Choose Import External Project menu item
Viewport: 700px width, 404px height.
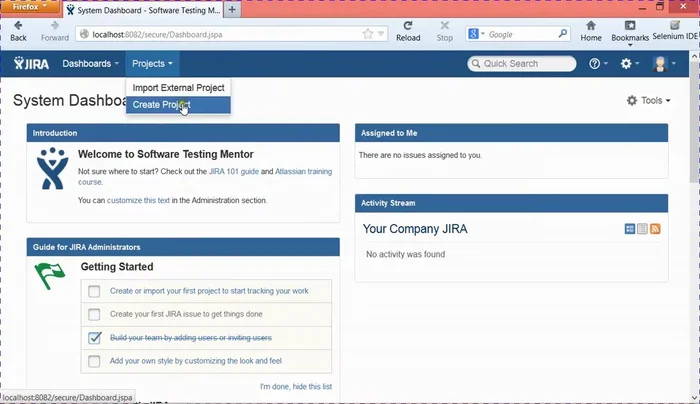[x=178, y=88]
